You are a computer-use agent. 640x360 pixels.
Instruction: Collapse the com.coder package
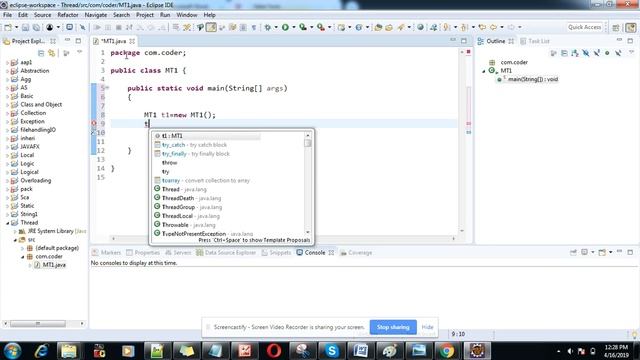click(22, 257)
